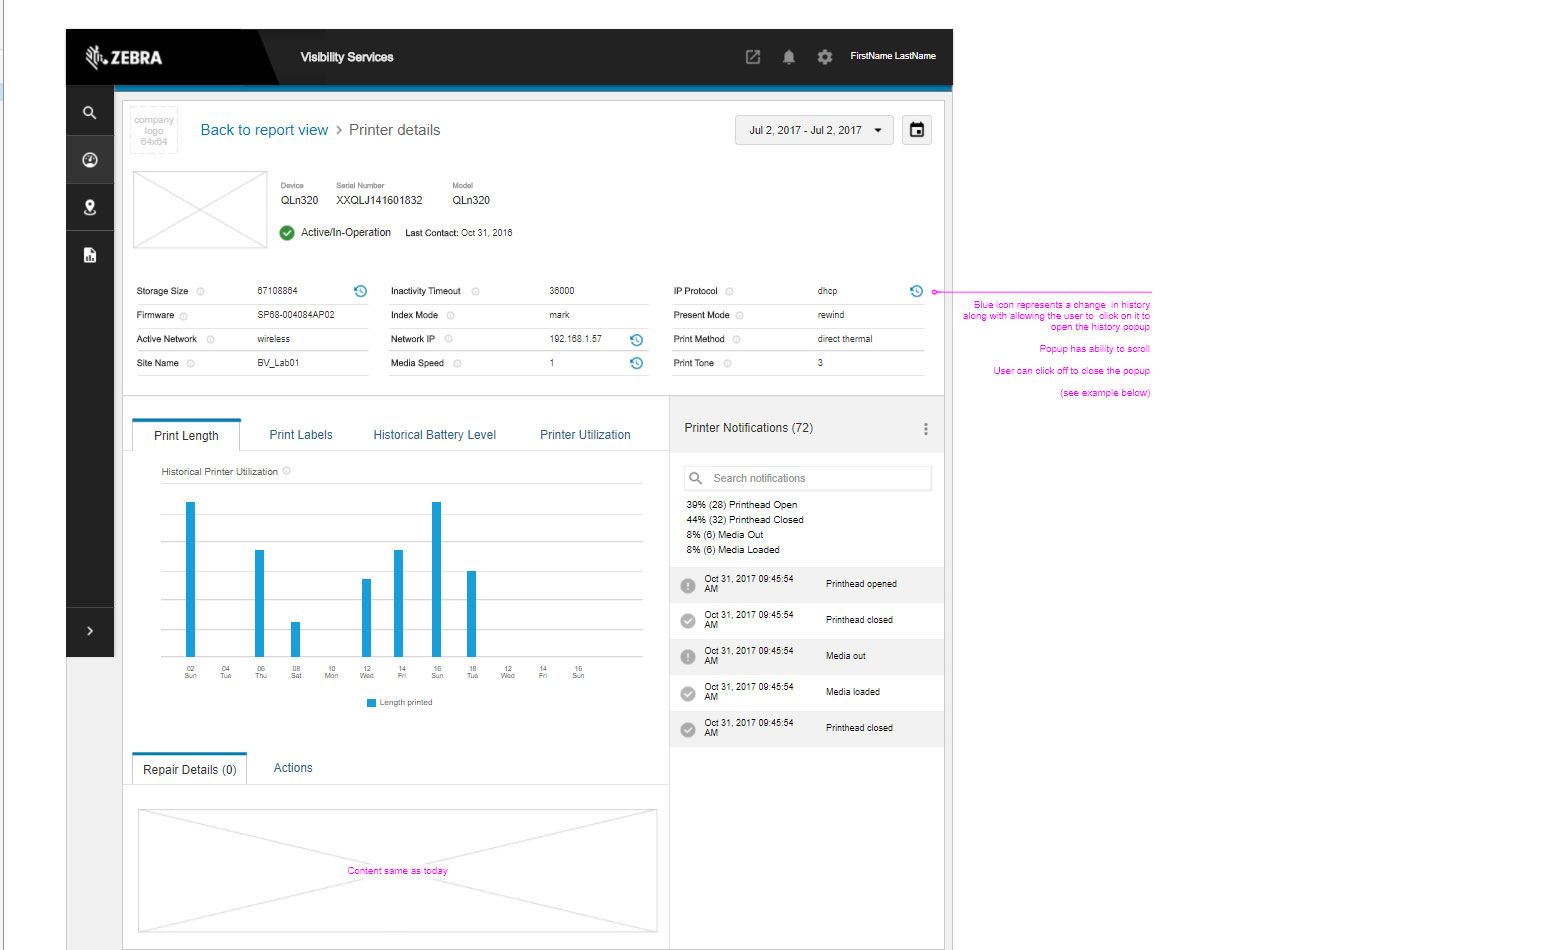Image resolution: width=1546 pixels, height=950 pixels.
Task: Toggle Length printed legend swatch
Action: pyautogui.click(x=371, y=703)
